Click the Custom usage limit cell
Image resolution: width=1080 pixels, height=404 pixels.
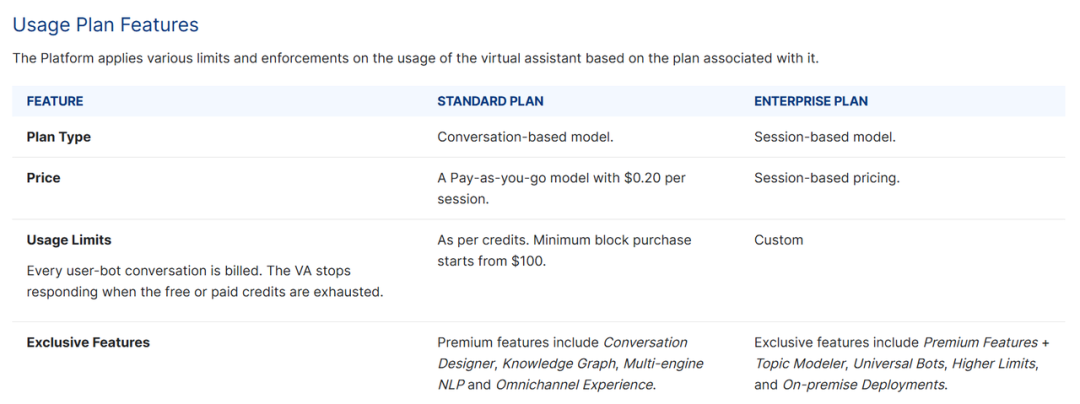point(778,240)
